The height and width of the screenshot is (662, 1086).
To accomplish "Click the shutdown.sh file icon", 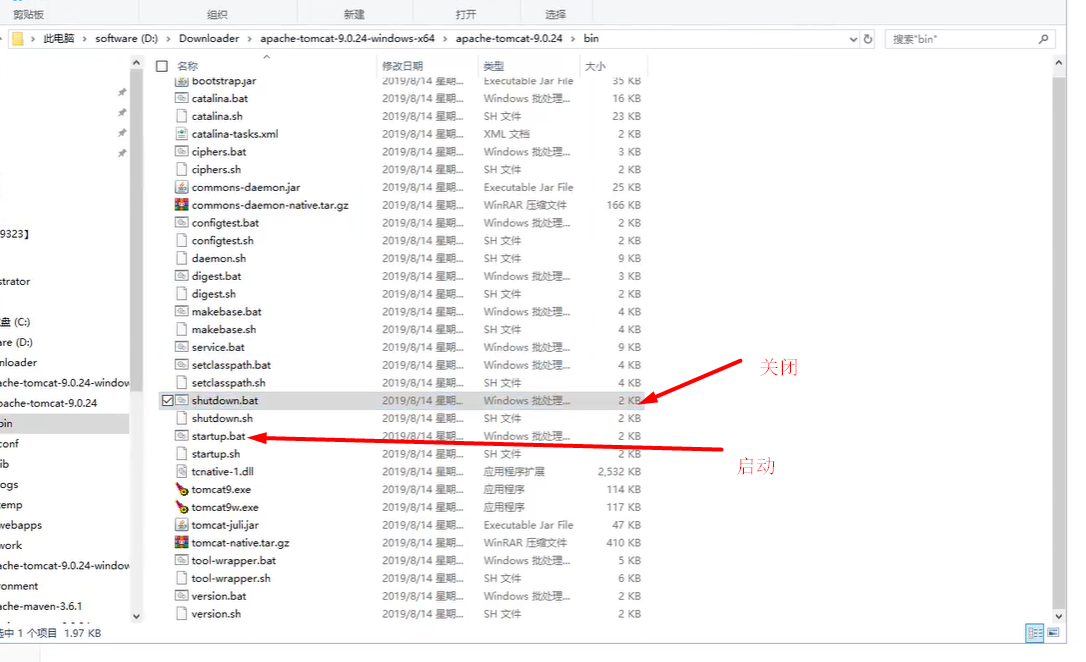I will [x=181, y=418].
